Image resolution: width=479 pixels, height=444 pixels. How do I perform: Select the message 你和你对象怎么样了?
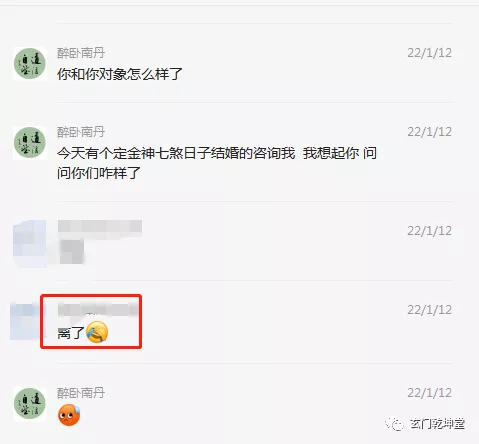tap(120, 74)
